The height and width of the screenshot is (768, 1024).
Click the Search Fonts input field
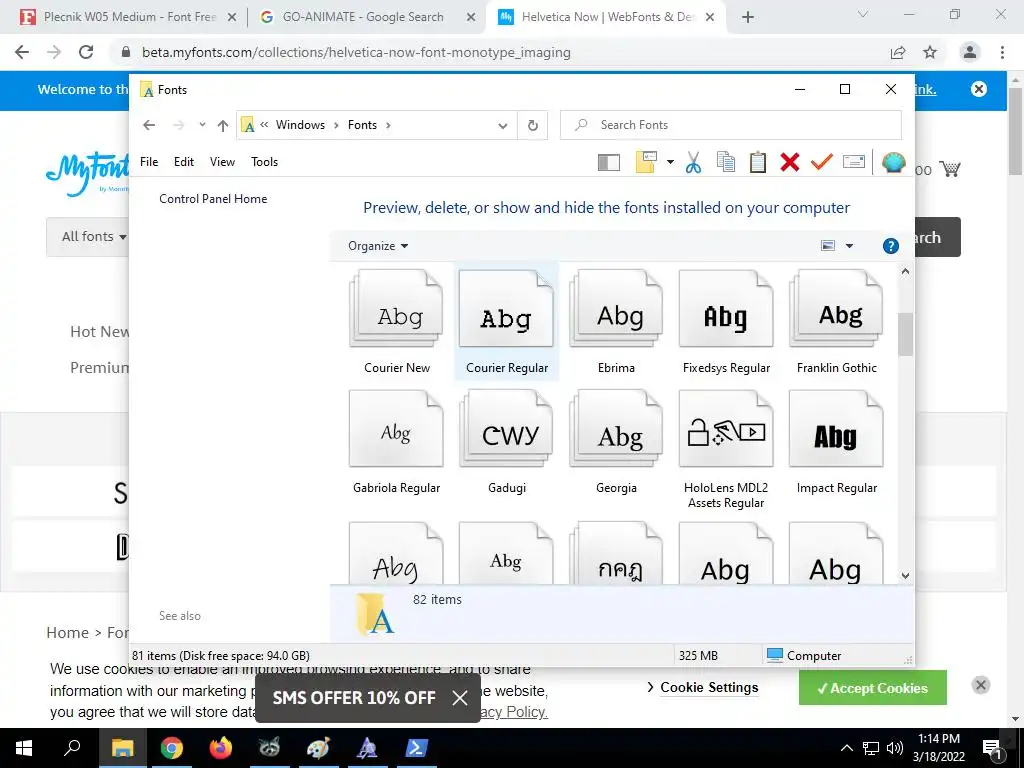point(731,125)
